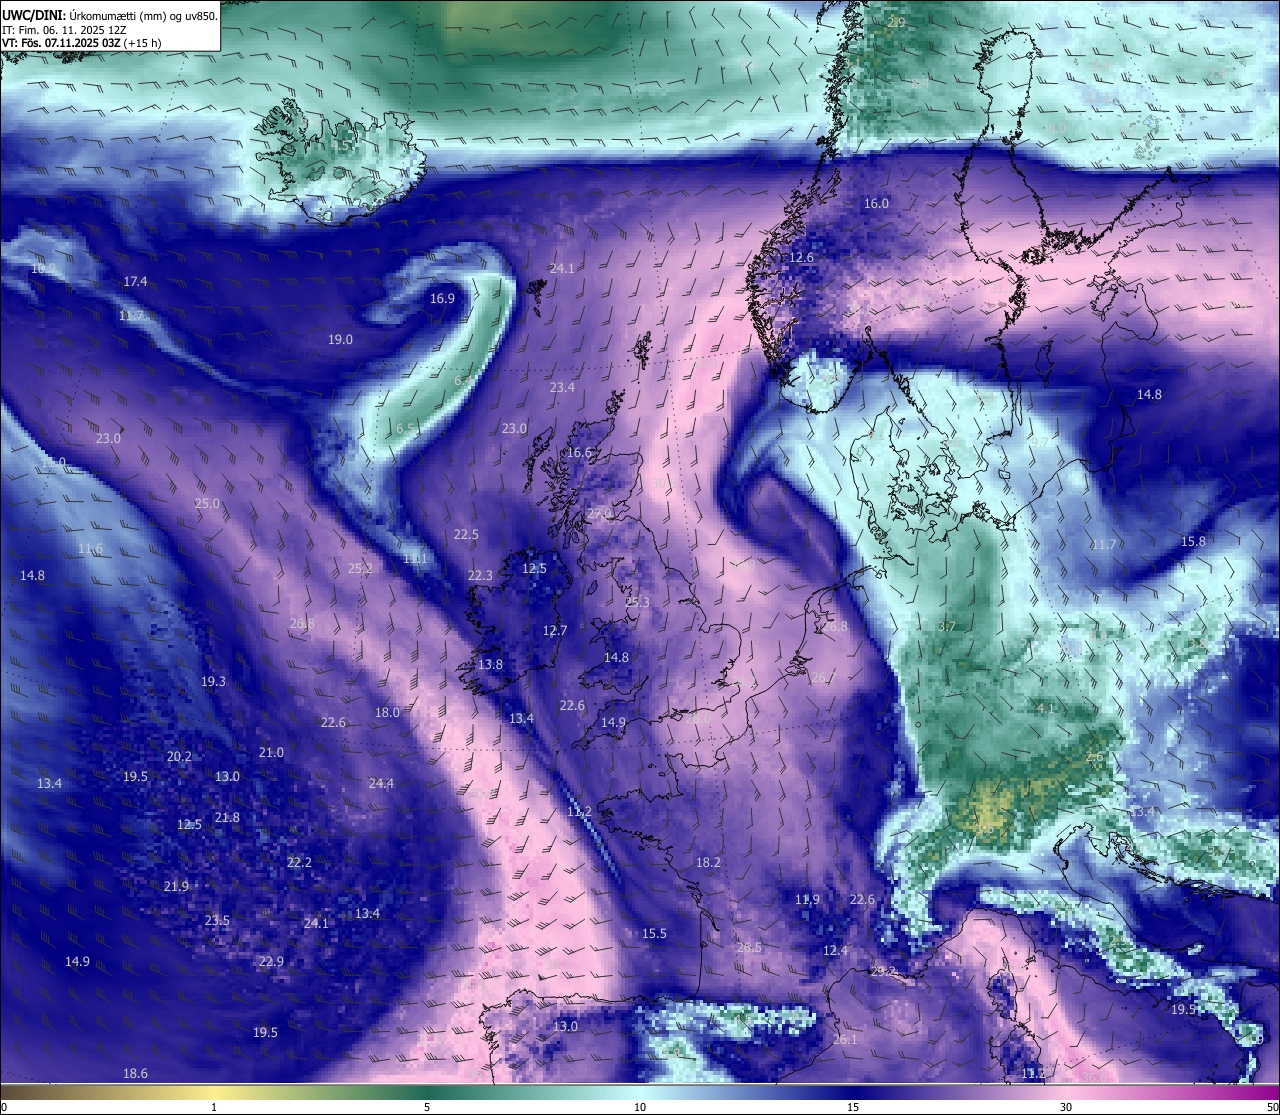This screenshot has width=1280, height=1115.
Task: Select the 16.9 value in the spiral
Action: pyautogui.click(x=442, y=298)
